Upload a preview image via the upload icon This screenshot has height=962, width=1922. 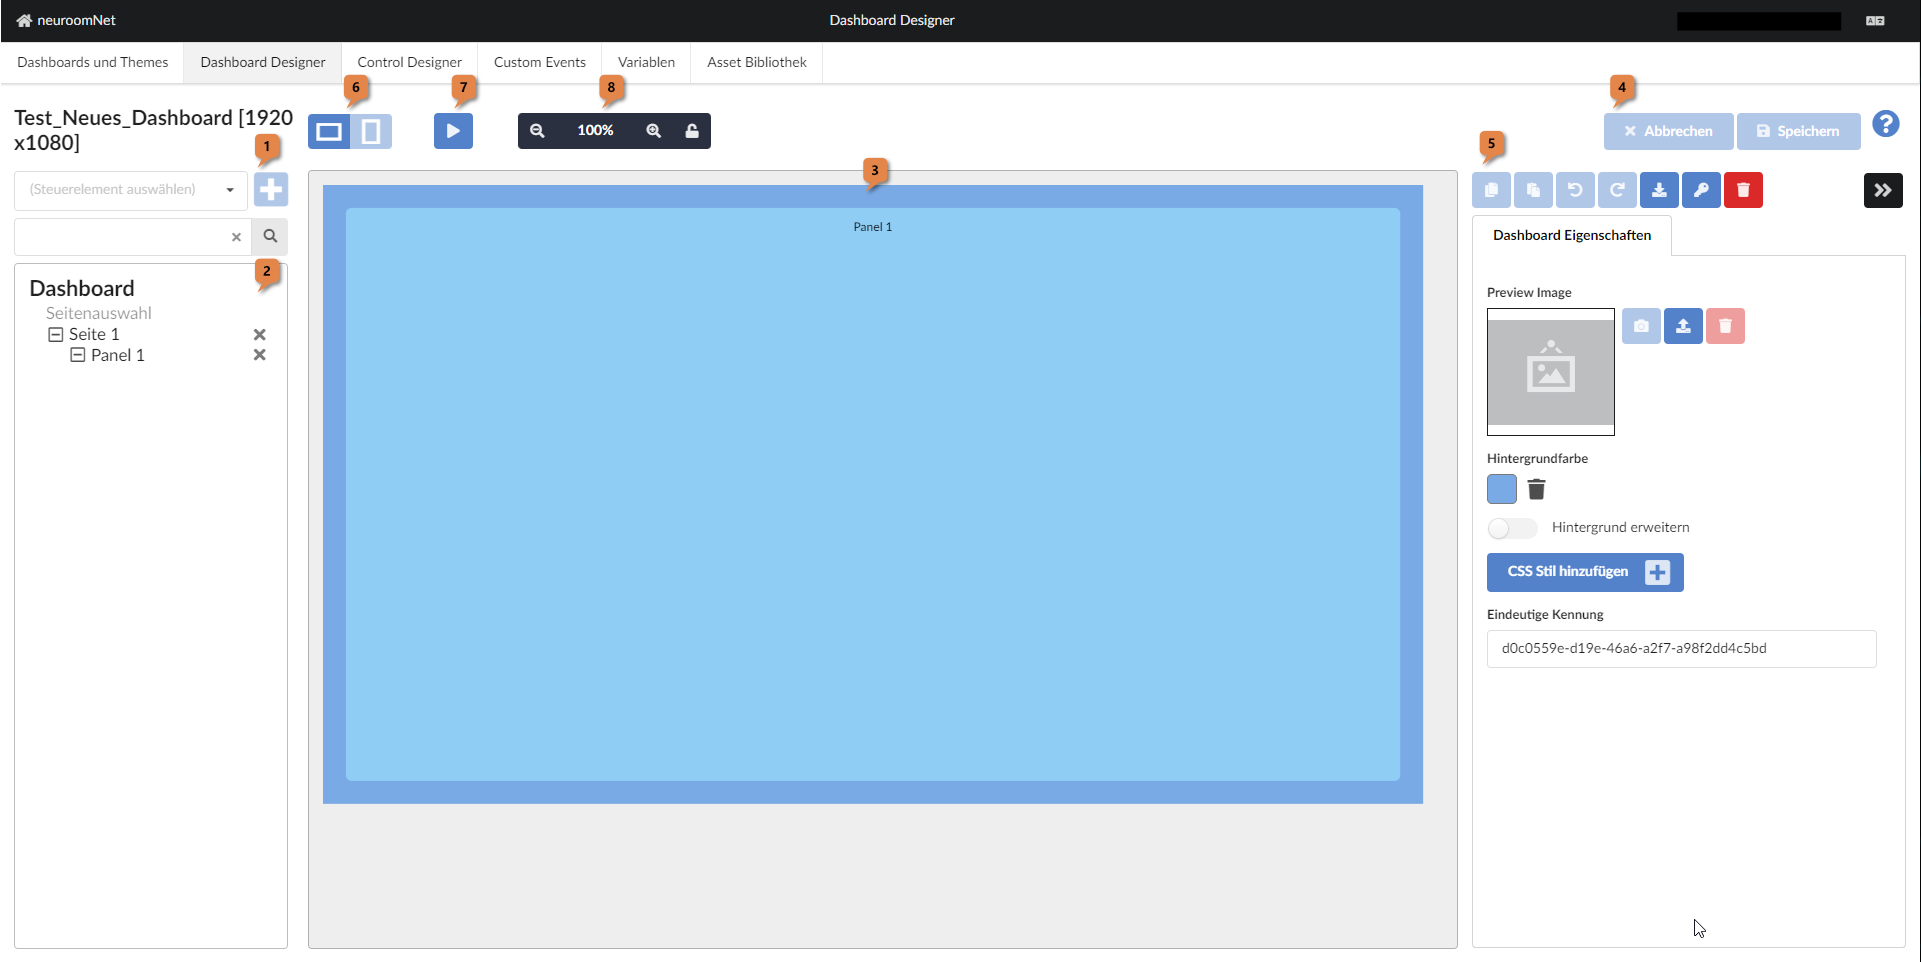(1683, 326)
